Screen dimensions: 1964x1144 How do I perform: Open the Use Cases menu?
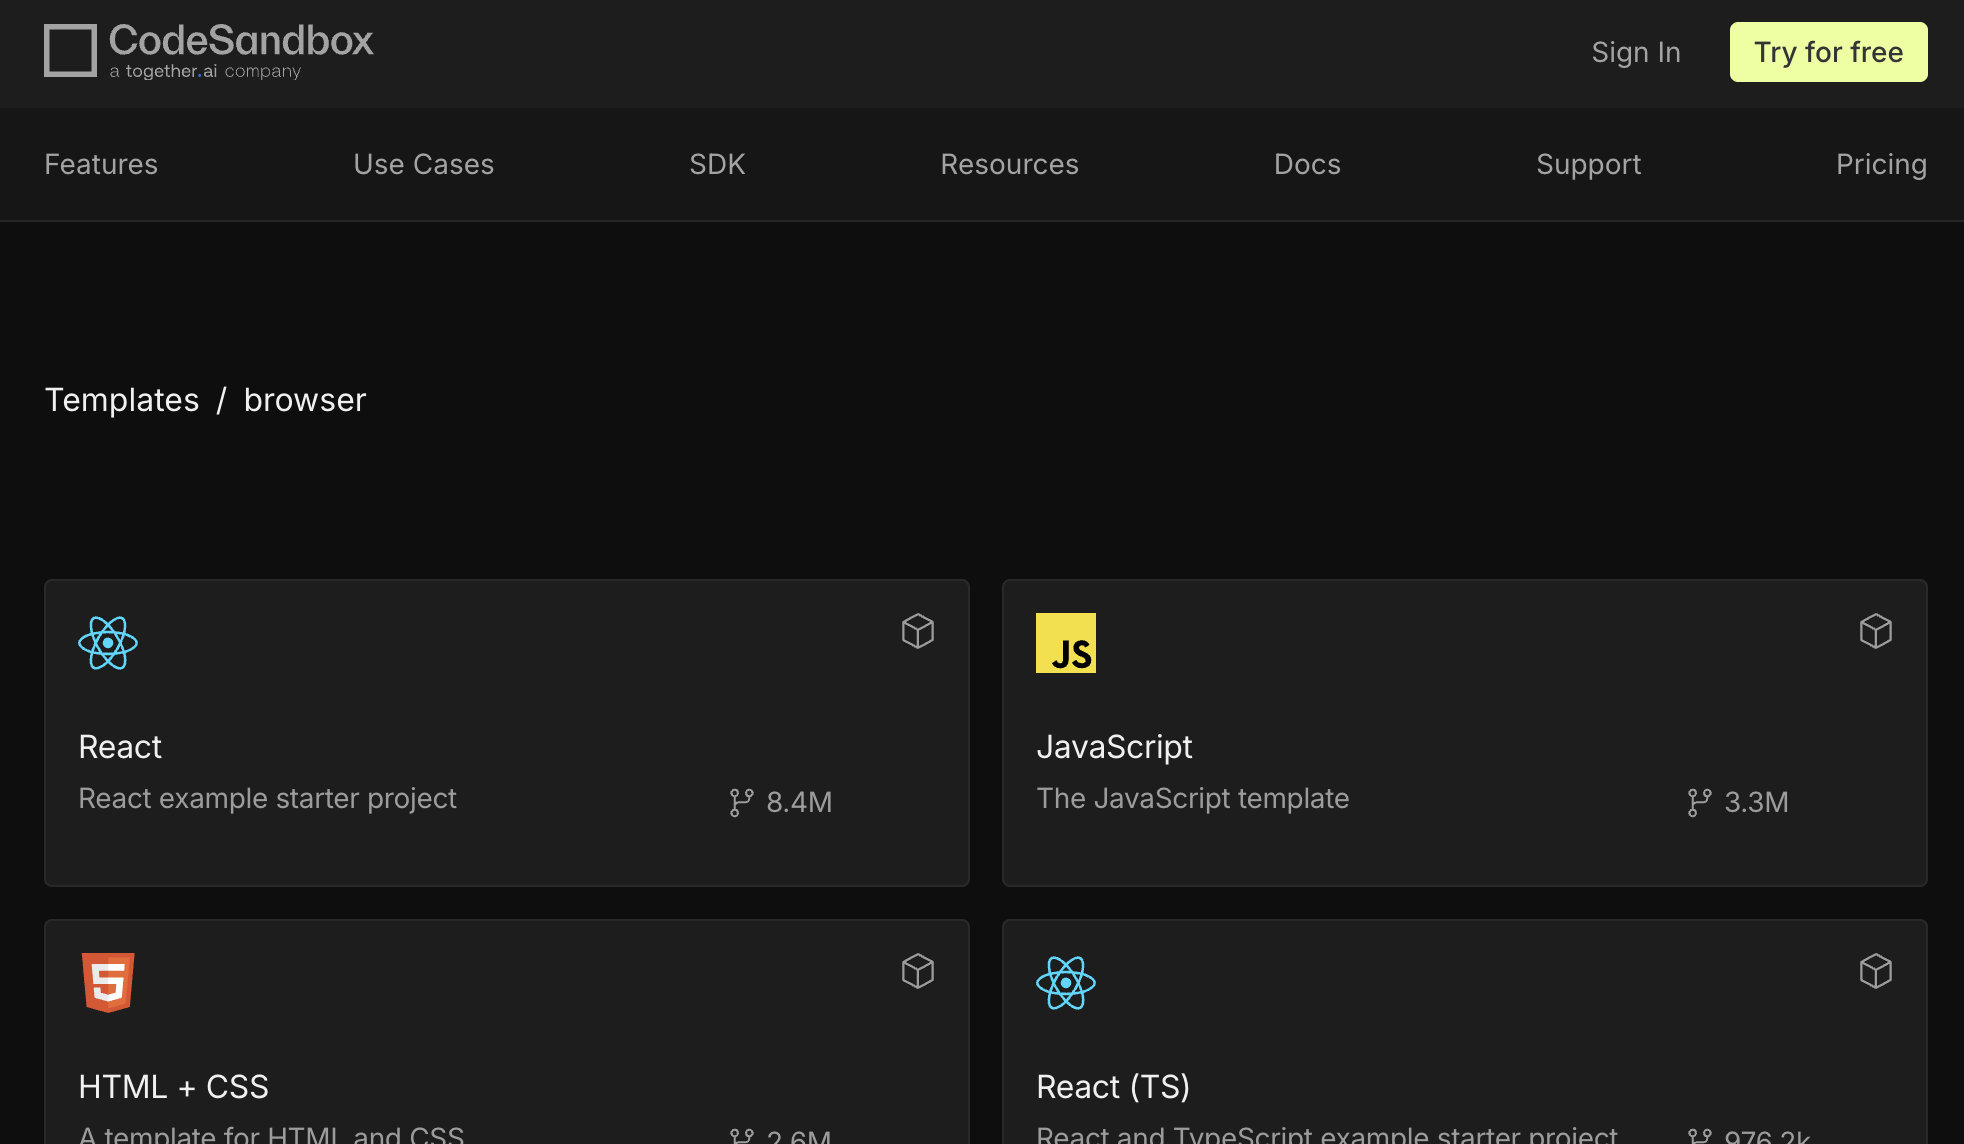(424, 164)
